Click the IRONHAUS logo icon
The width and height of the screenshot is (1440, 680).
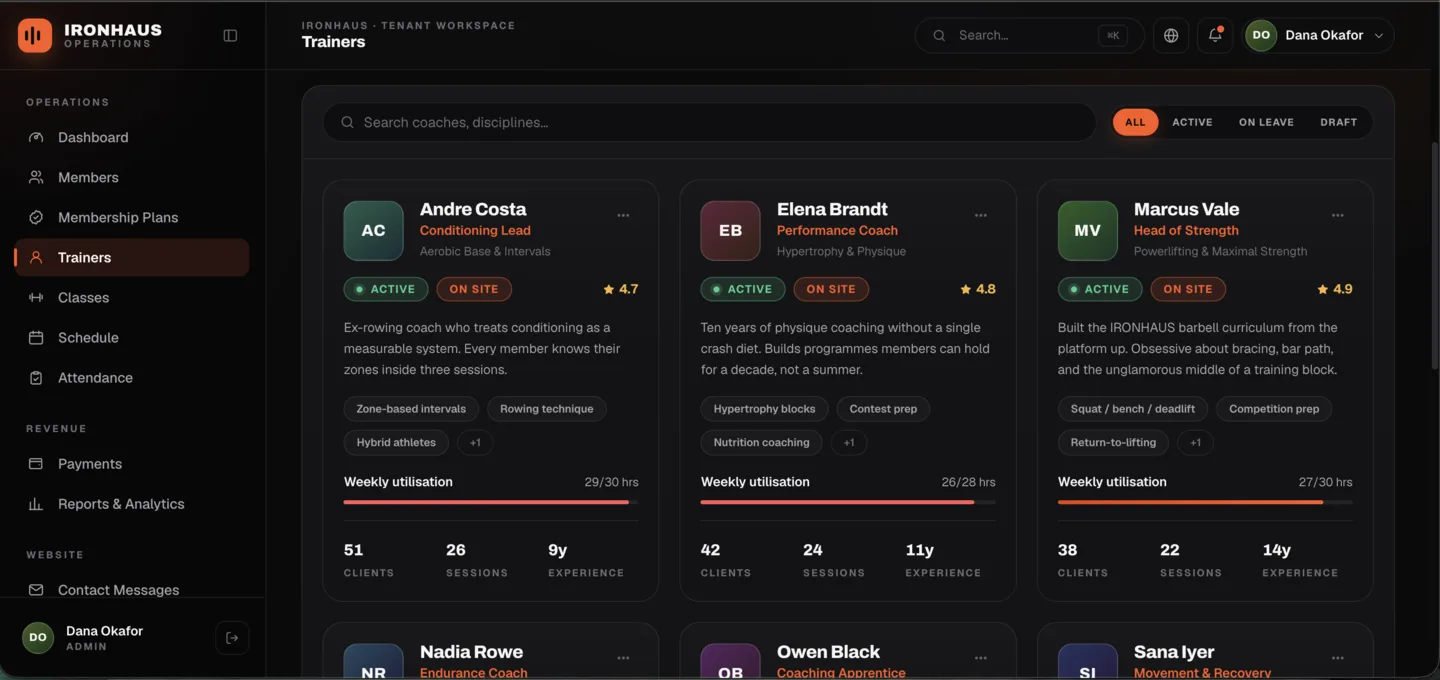(x=35, y=35)
